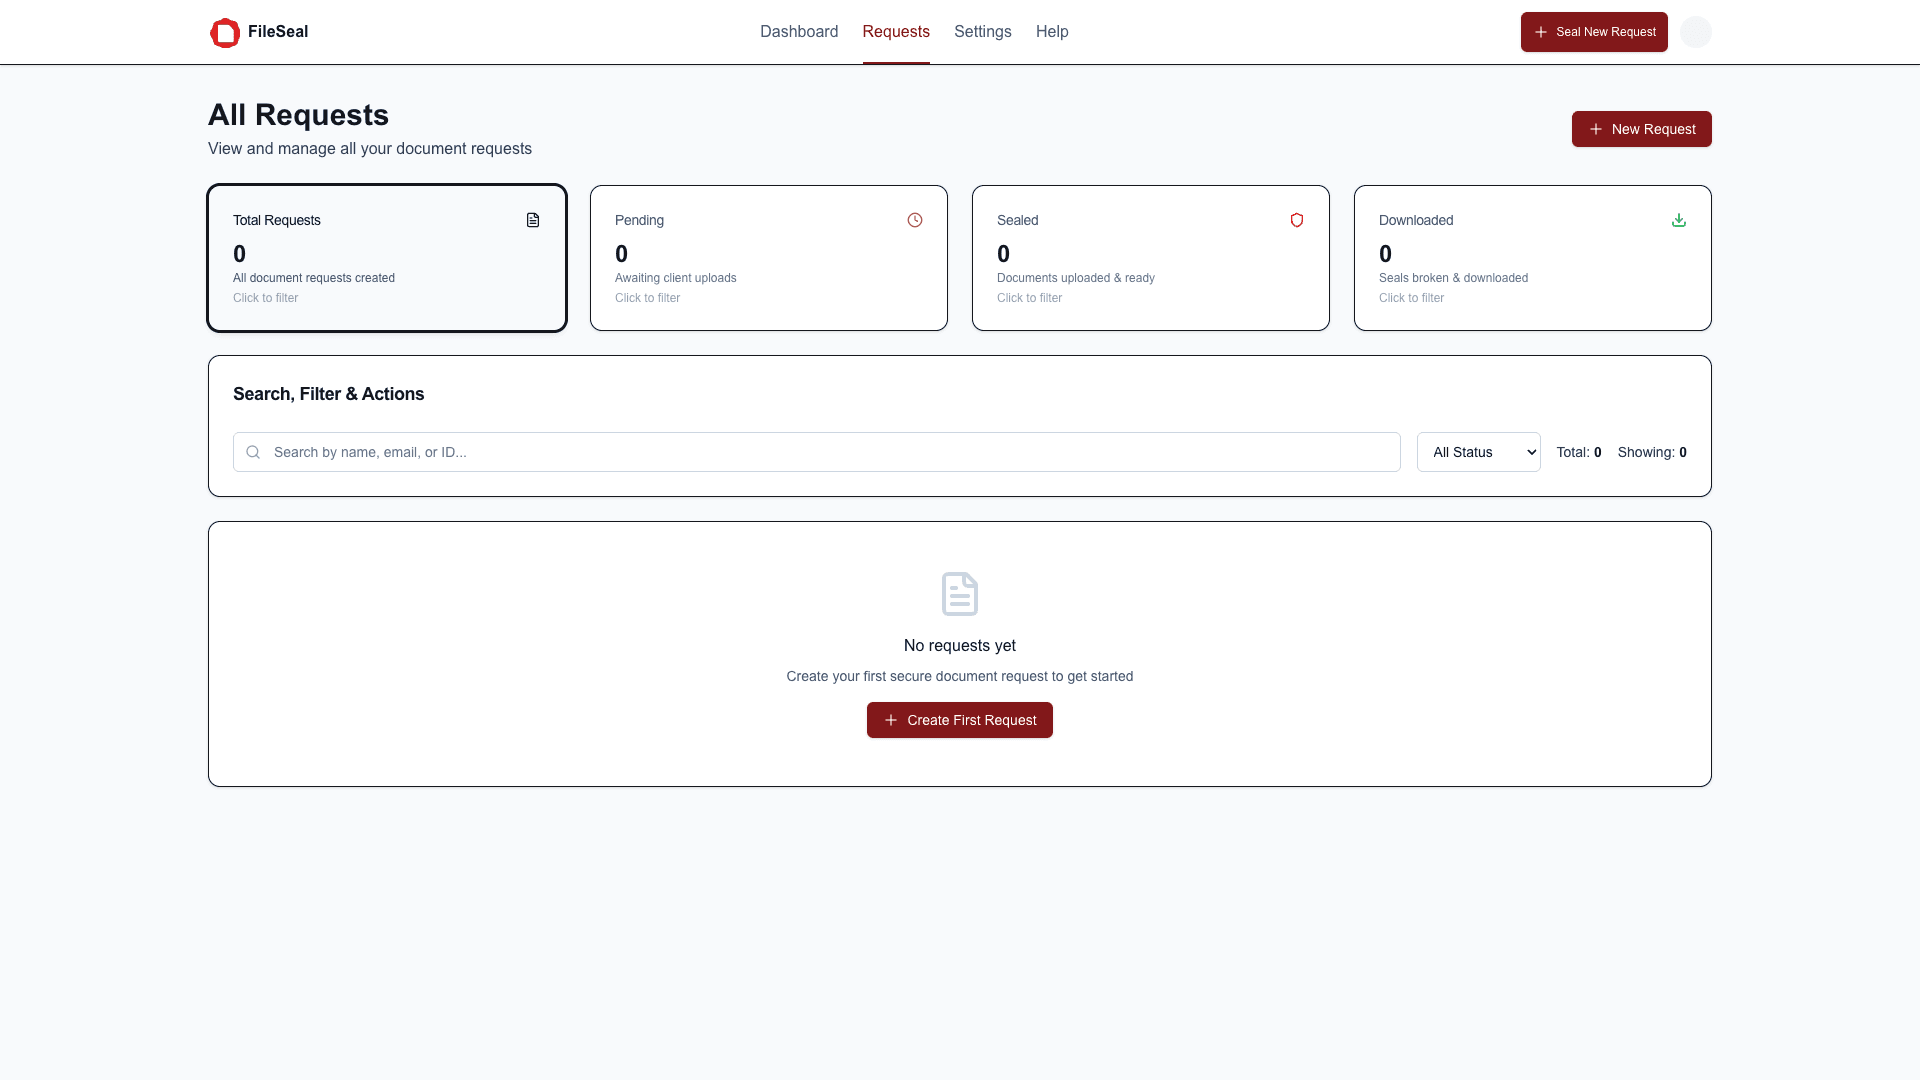The image size is (1920, 1080).
Task: Click the Pending clock icon
Action: click(915, 220)
